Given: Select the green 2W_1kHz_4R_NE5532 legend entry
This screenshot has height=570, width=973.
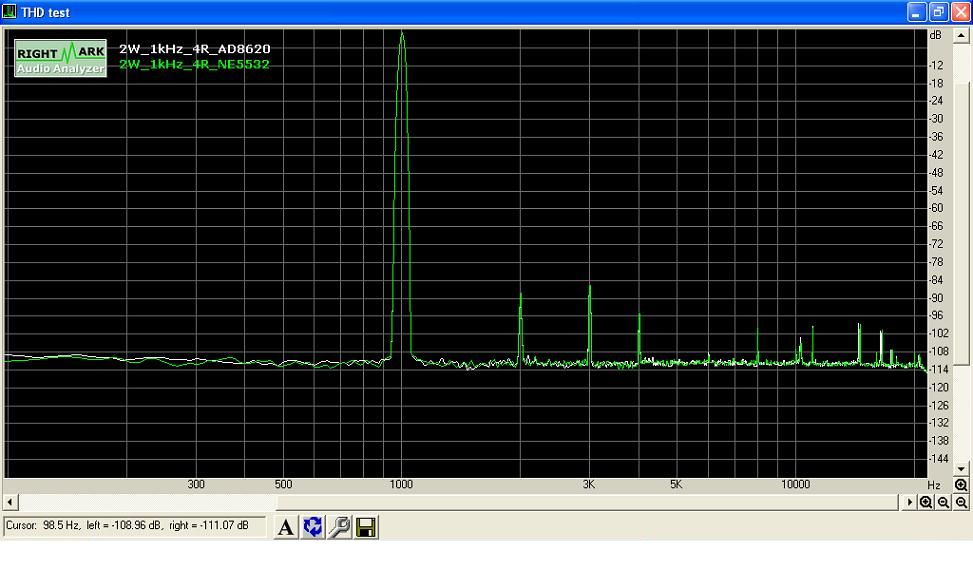Looking at the screenshot, I should 194,64.
